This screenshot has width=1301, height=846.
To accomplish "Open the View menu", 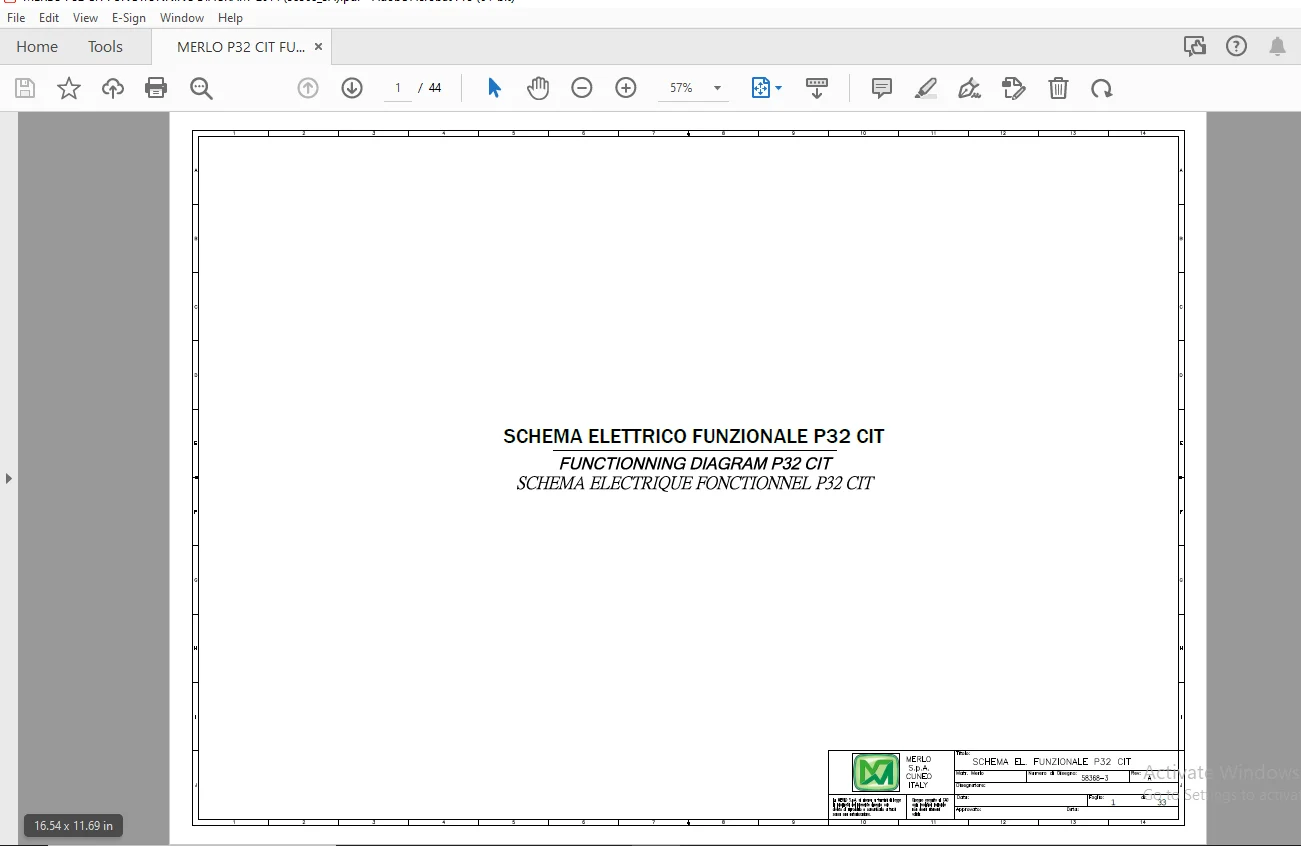I will (86, 18).
